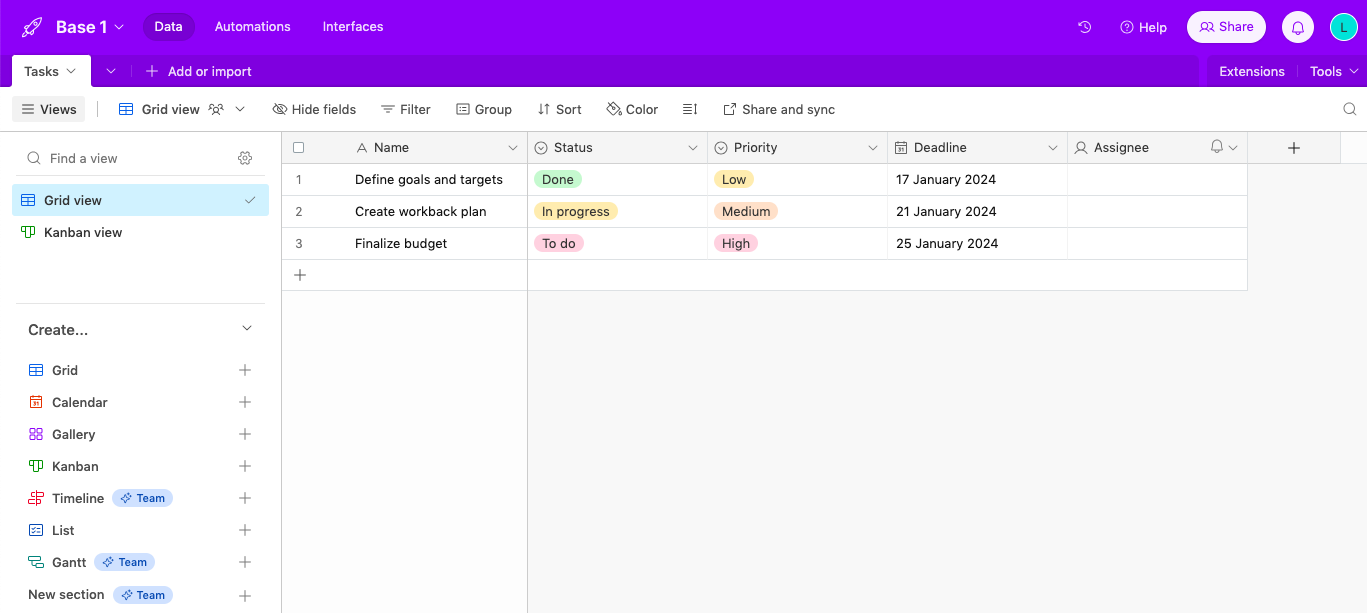Viewport: 1367px width, 613px height.
Task: Open the notifications bell
Action: (1297, 26)
